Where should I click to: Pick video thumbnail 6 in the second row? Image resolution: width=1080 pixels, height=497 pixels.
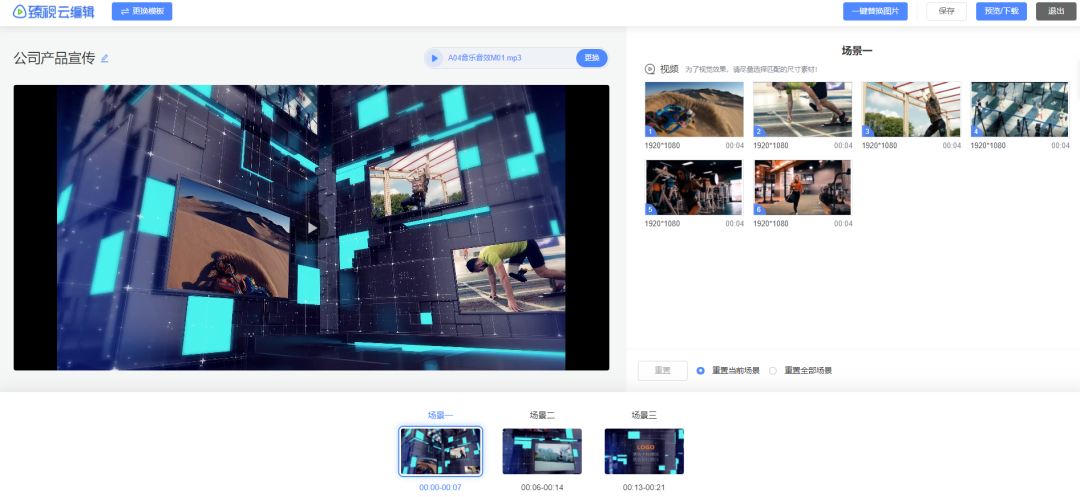(802, 187)
